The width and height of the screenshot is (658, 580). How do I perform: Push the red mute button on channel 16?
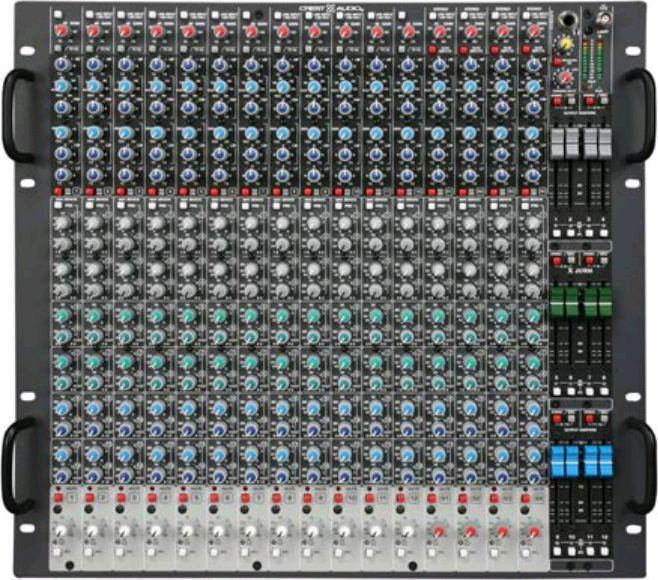tap(525, 498)
